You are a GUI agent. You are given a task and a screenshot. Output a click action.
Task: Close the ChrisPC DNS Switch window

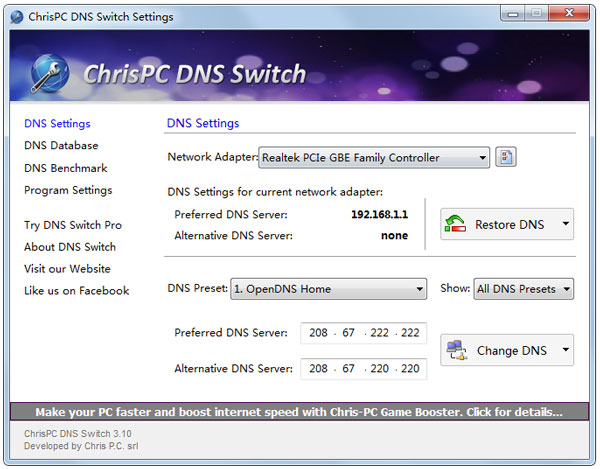click(569, 13)
